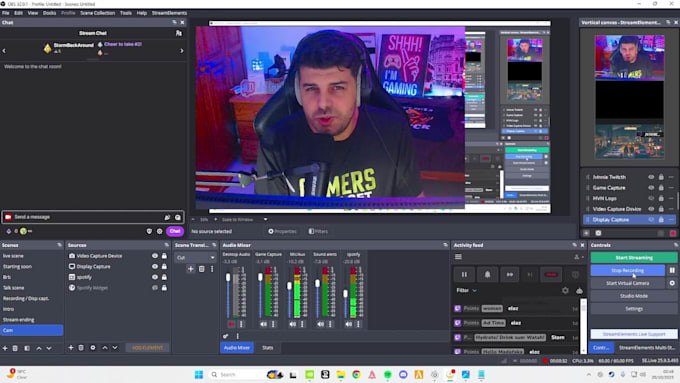Show the hidden Spotify Widget source

(155, 288)
